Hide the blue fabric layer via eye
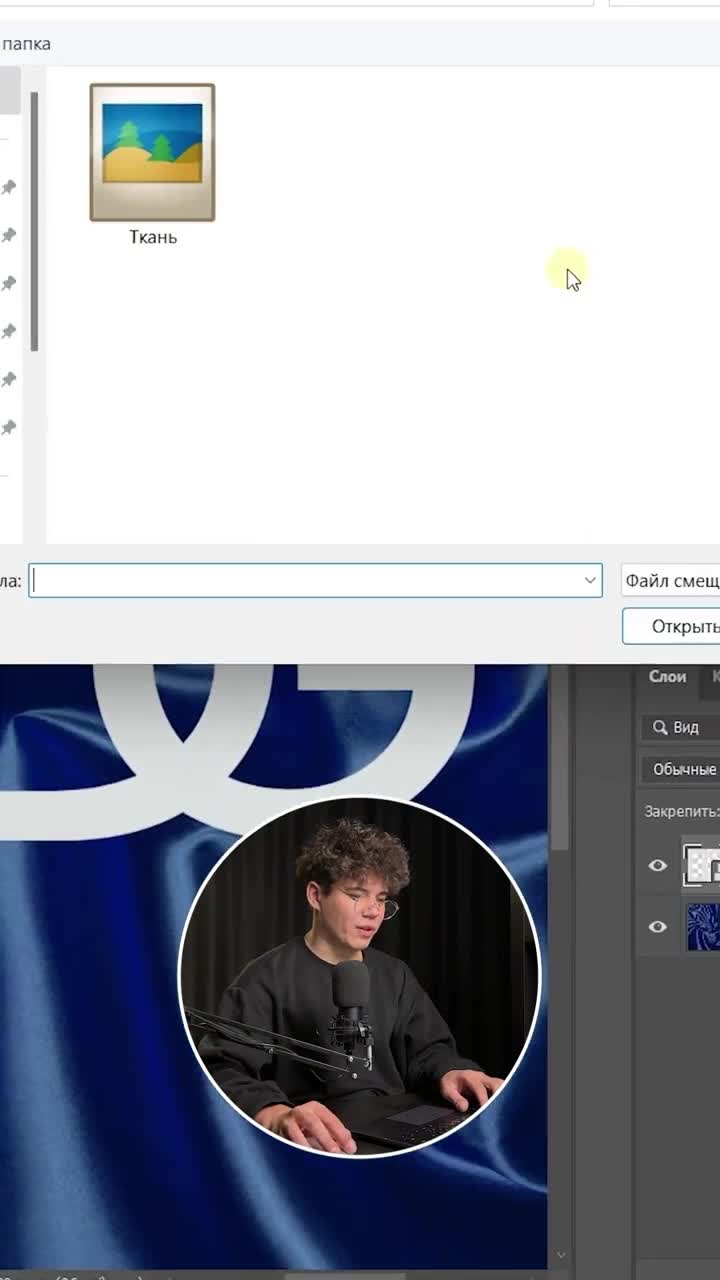 pyautogui.click(x=657, y=927)
